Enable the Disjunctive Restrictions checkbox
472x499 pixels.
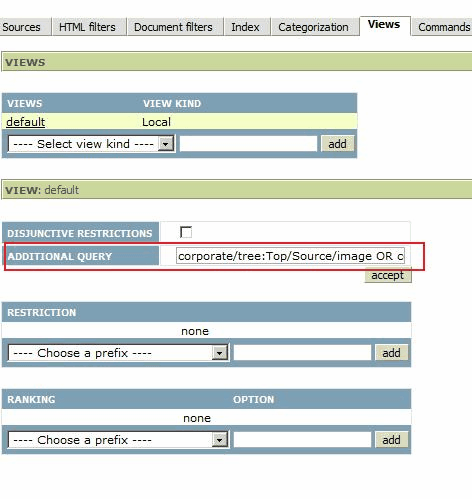point(186,232)
